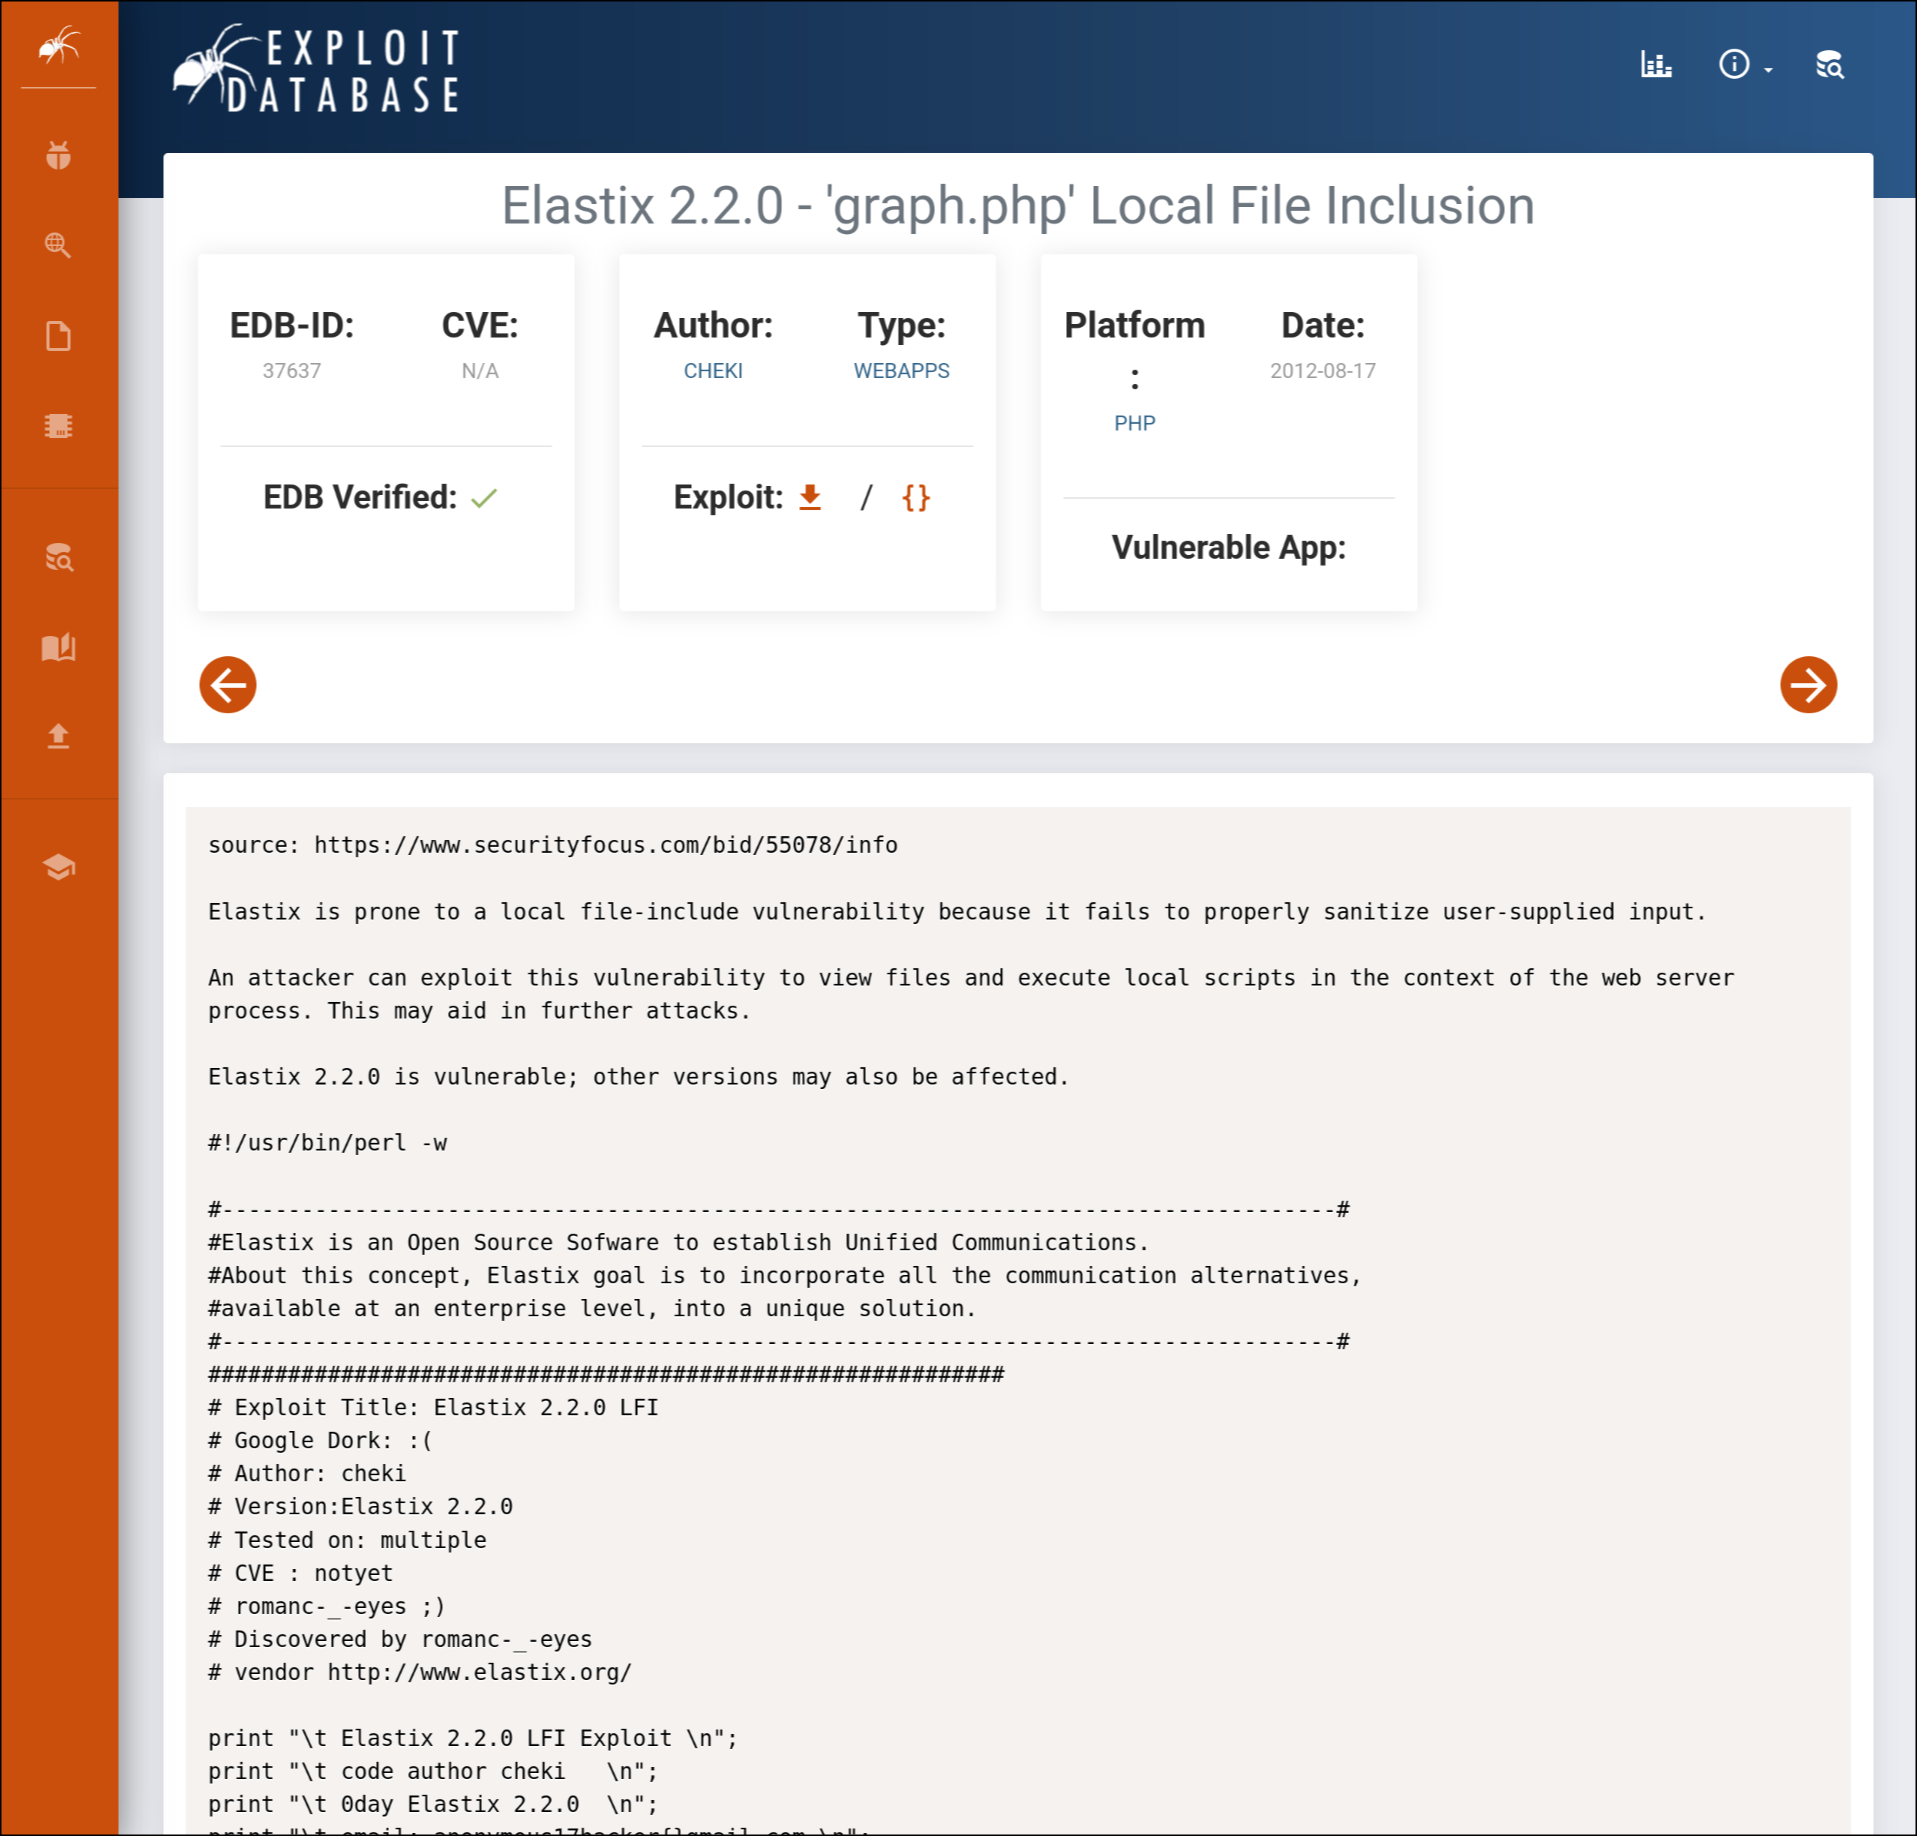This screenshot has width=1917, height=1836.
Task: Click the spider logo at top of sidebar
Action: [59, 46]
